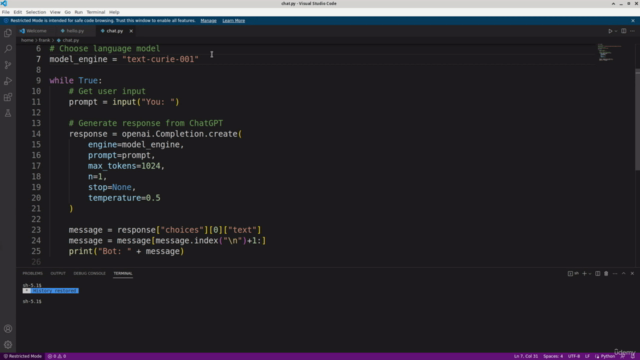This screenshot has width=640, height=360.
Task: Open errors and warnings count in status bar
Action: click(x=57, y=356)
